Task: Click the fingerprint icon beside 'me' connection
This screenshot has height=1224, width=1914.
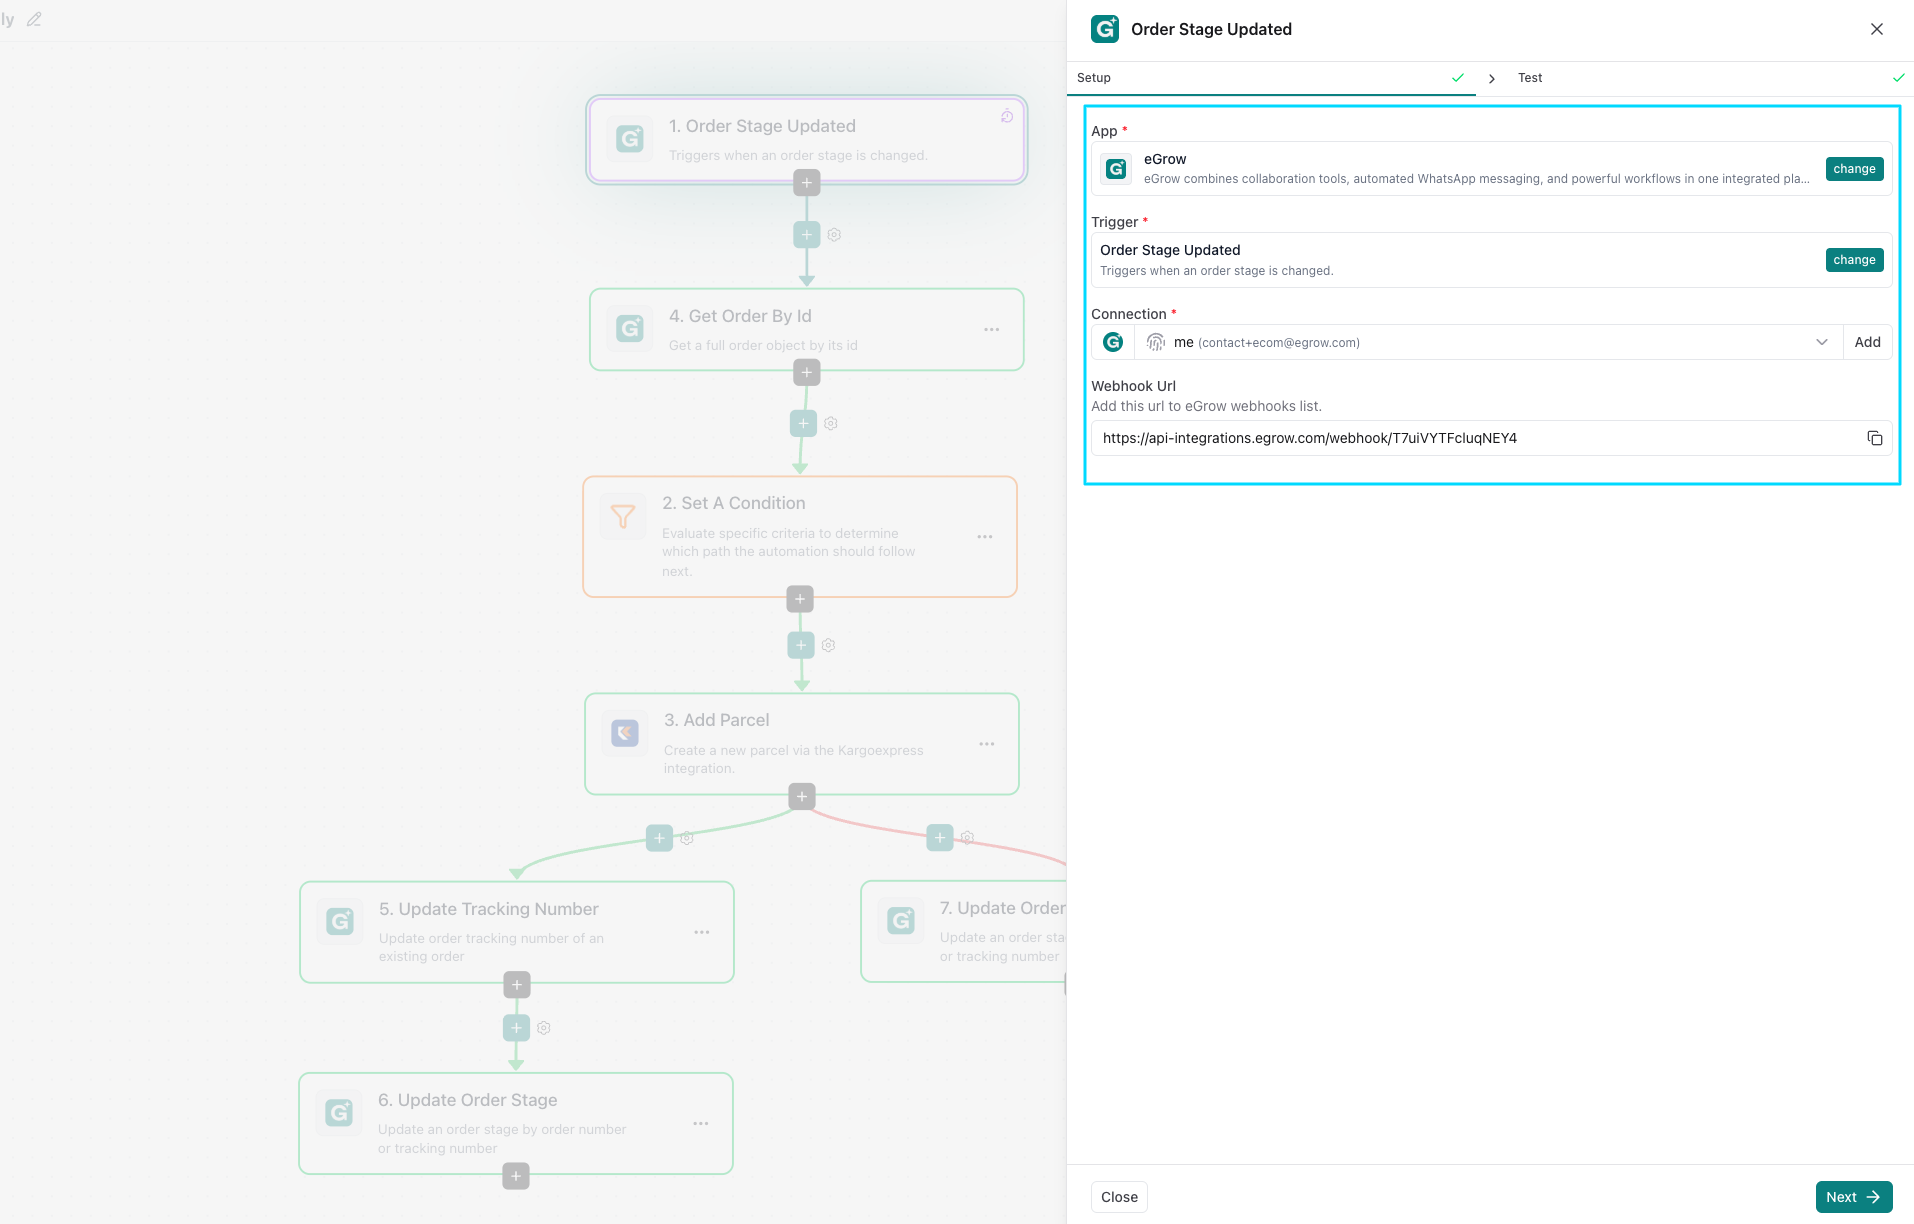Action: click(x=1156, y=342)
